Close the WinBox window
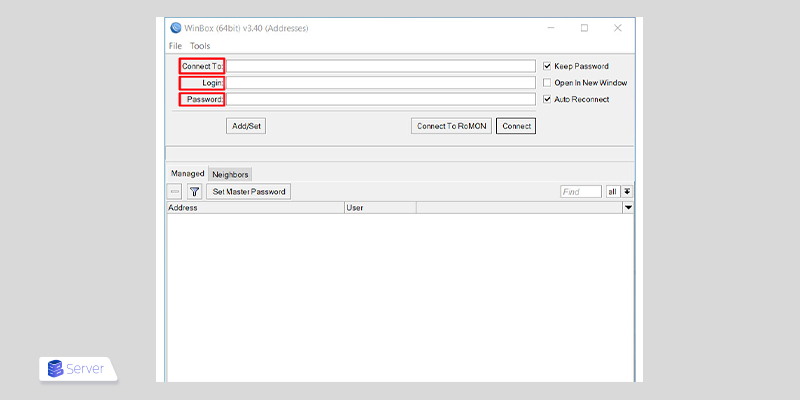The height and width of the screenshot is (400, 800). [x=617, y=28]
